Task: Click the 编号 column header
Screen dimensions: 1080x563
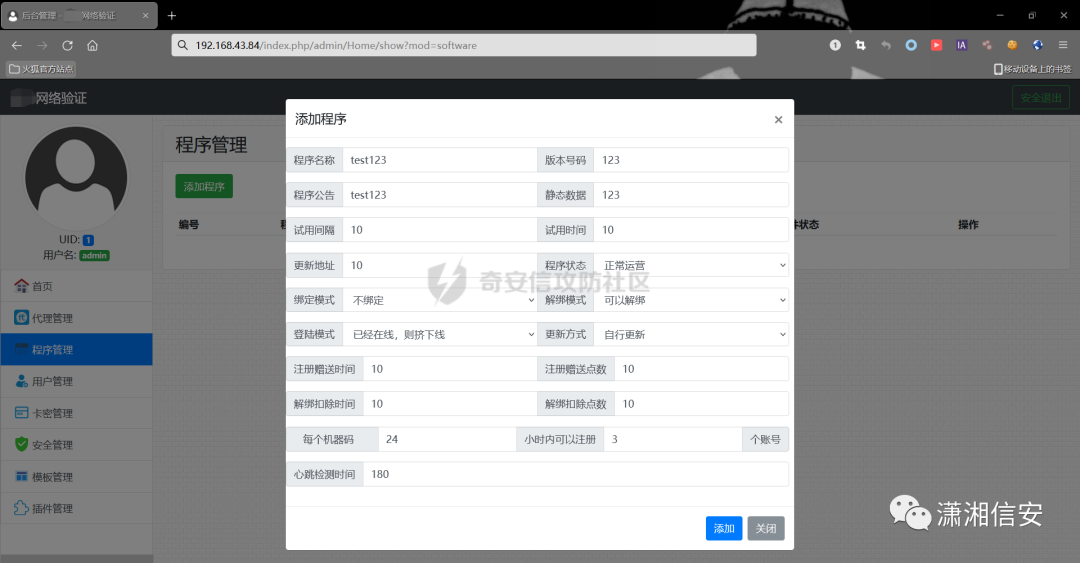Action: (189, 225)
